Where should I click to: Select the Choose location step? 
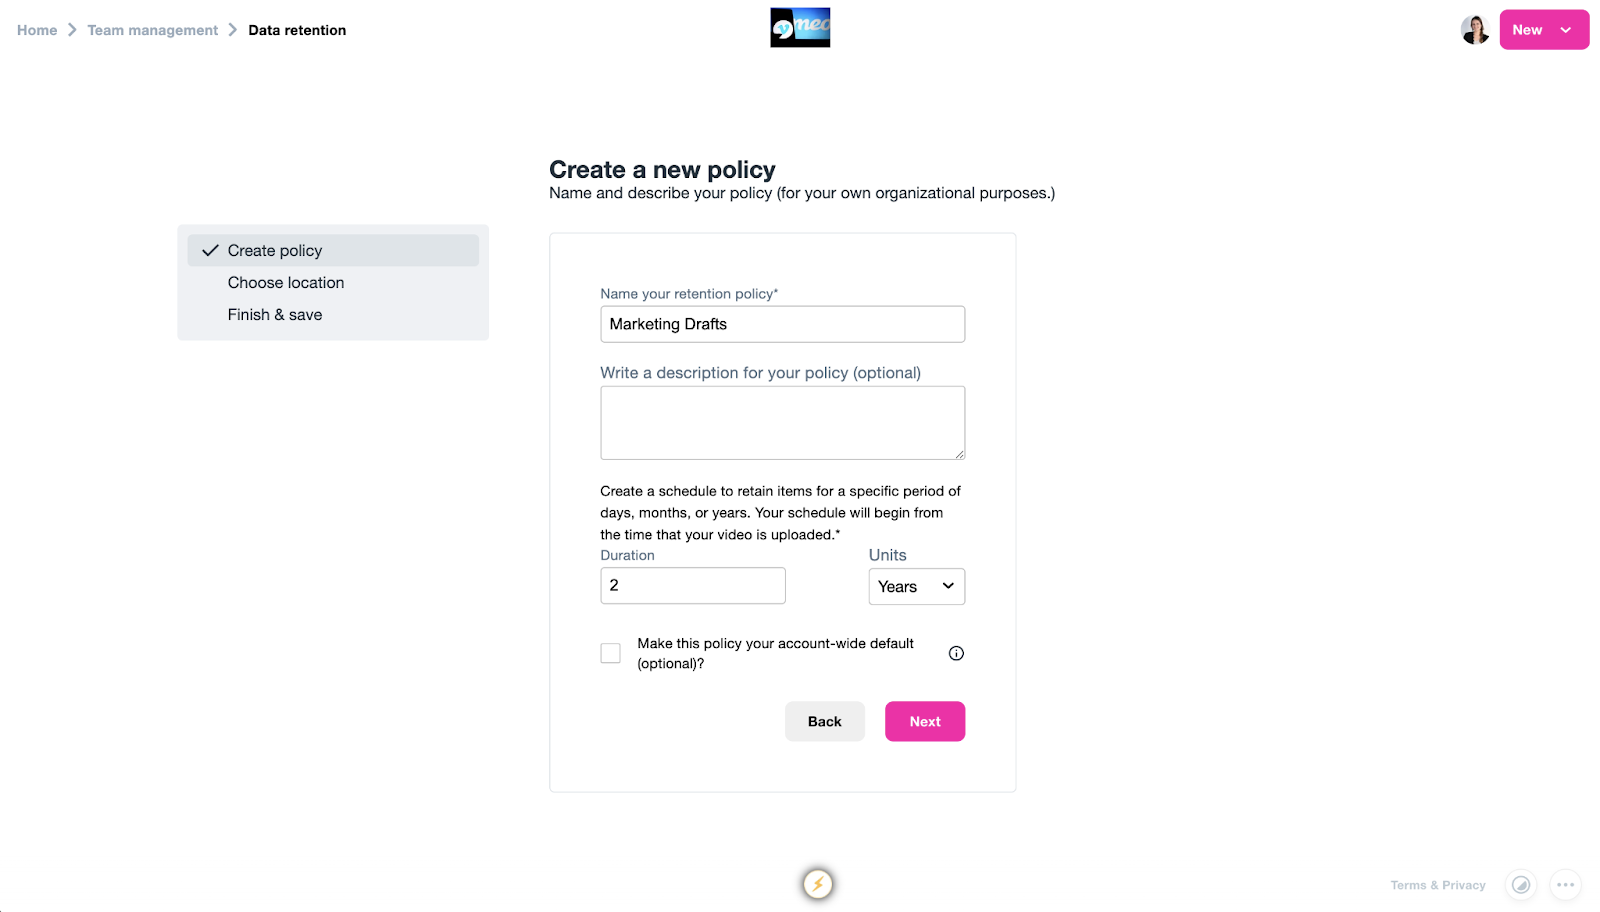click(286, 283)
